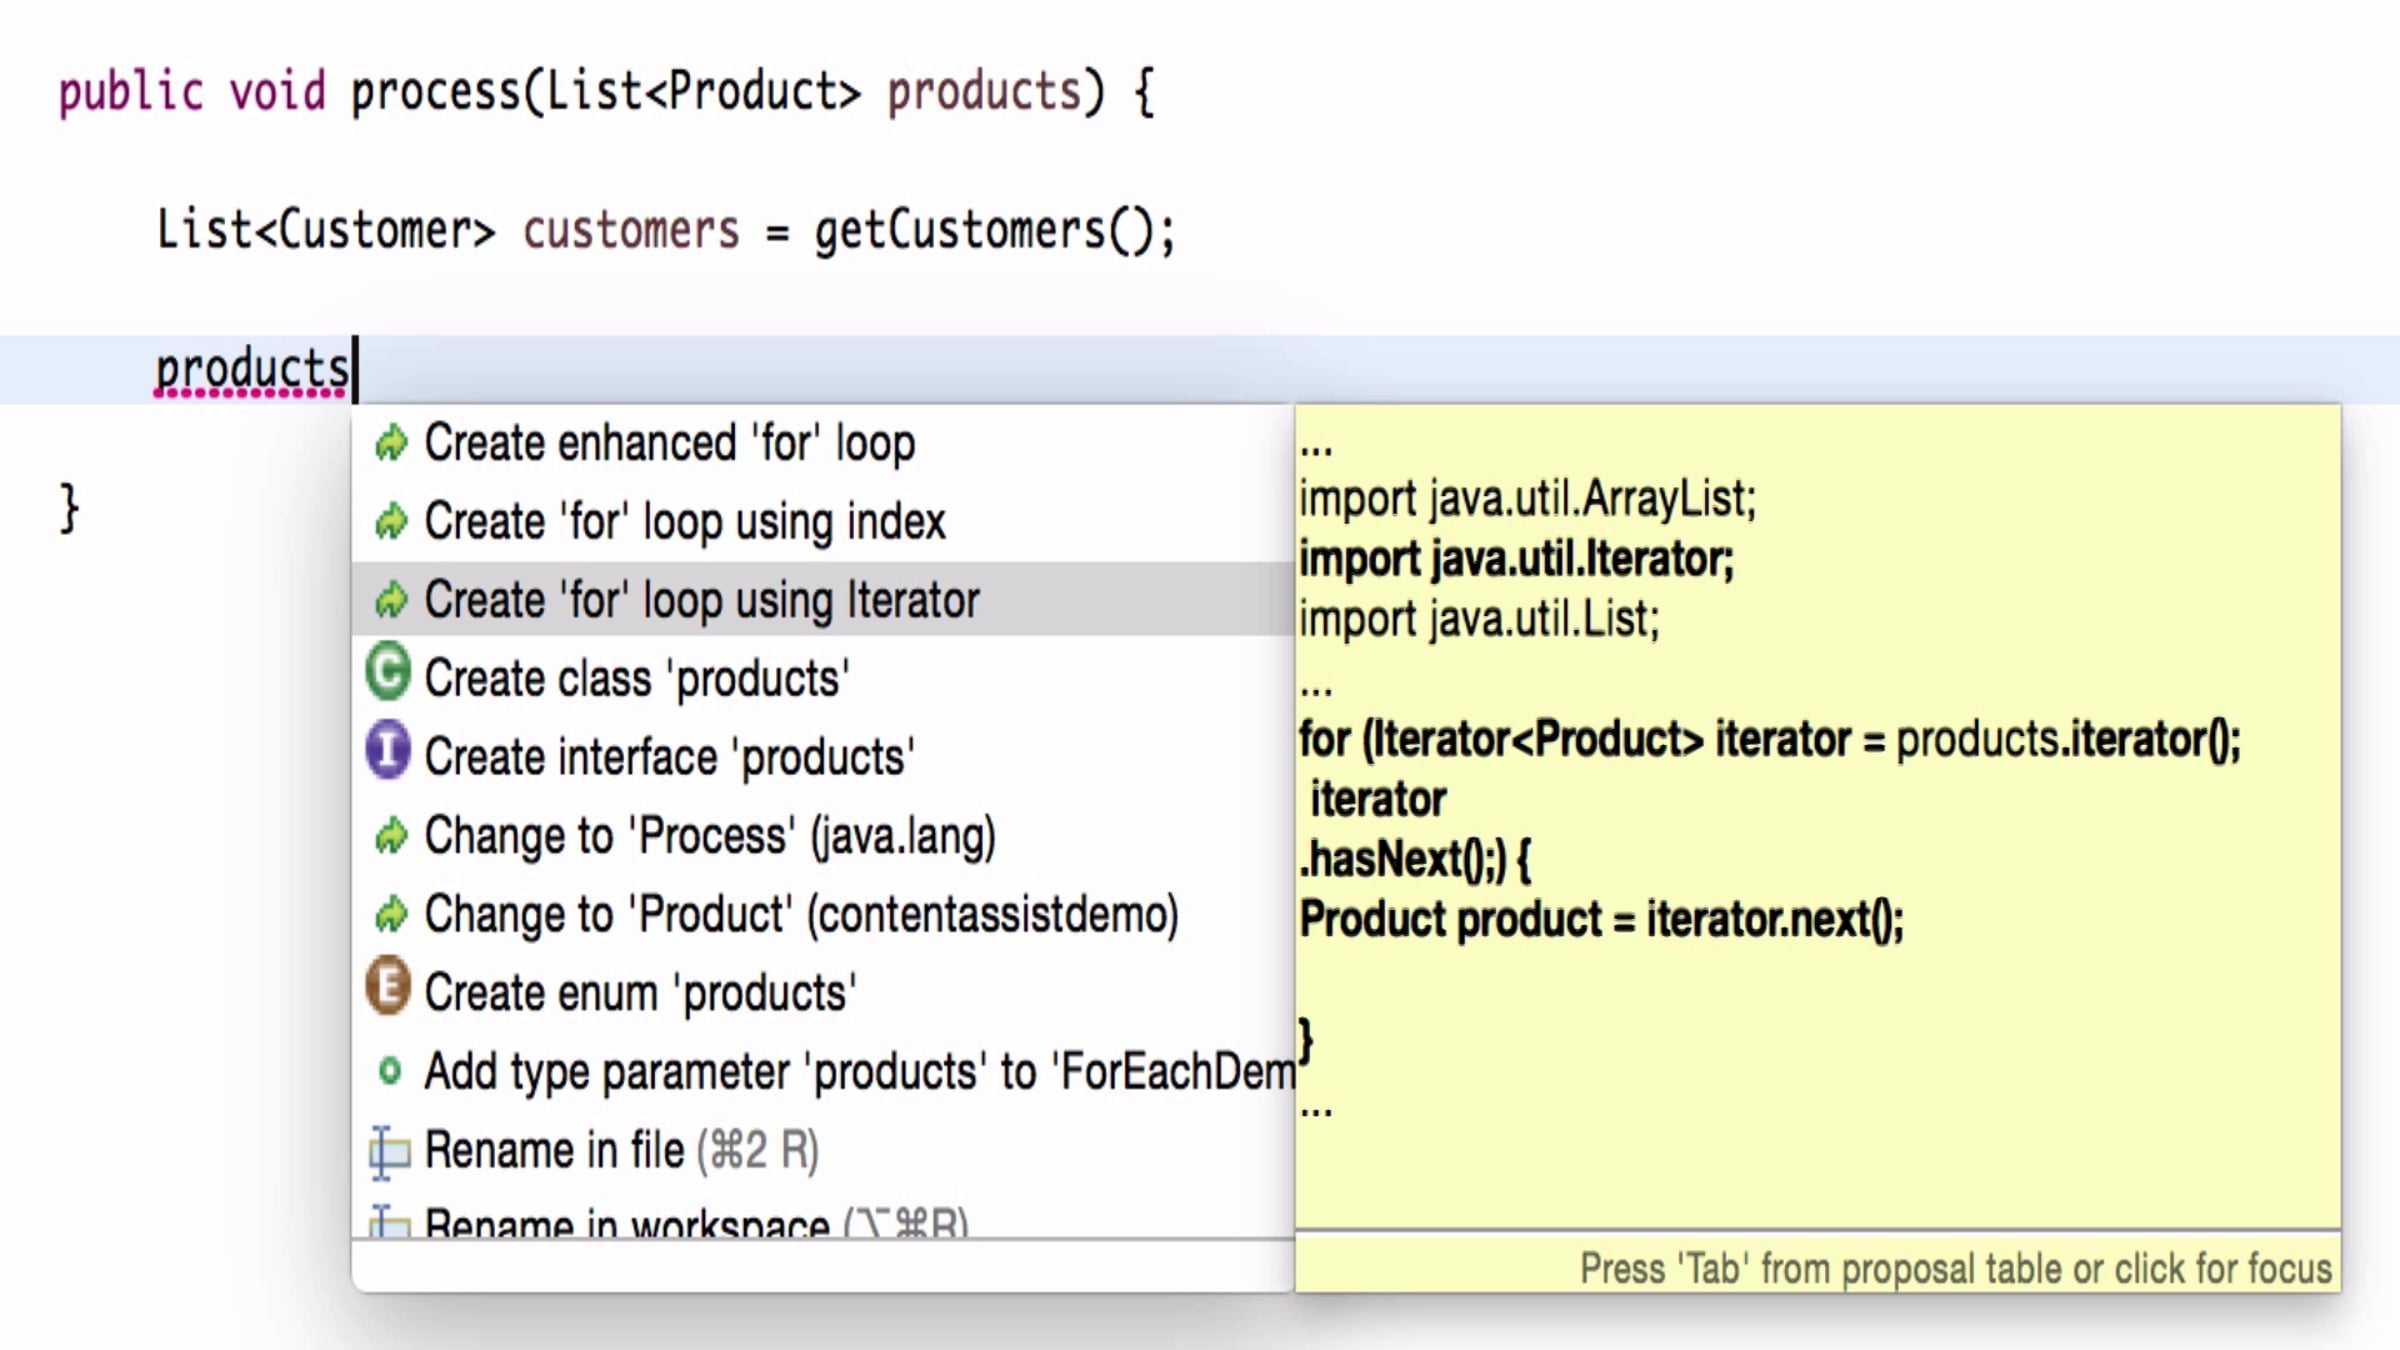Place cursor on underlined products word

point(251,369)
